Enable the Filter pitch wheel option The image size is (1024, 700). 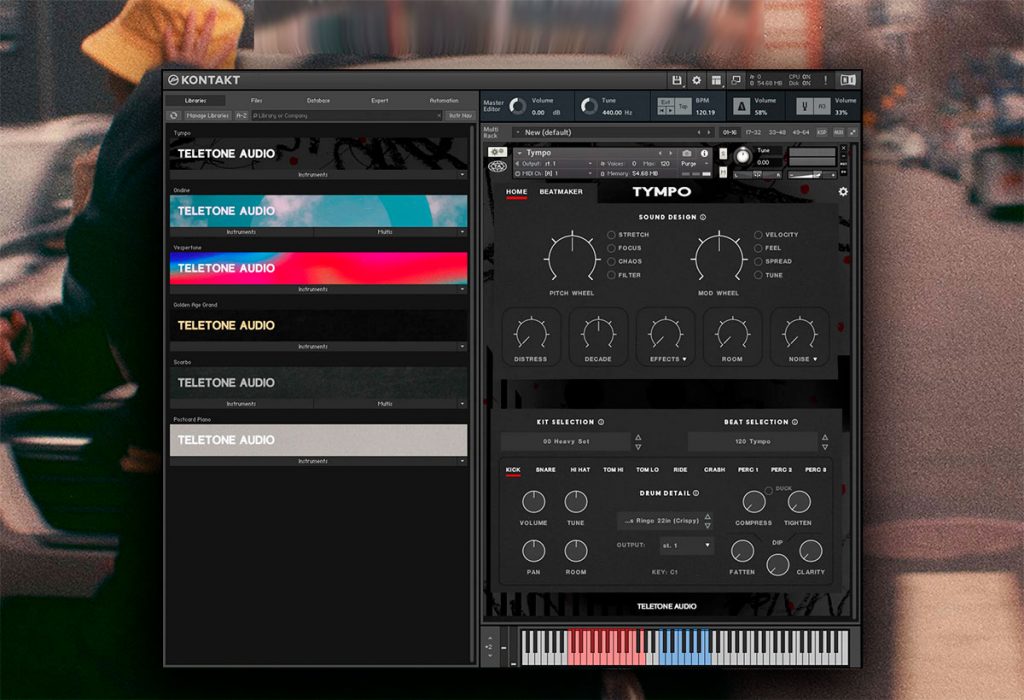611,275
